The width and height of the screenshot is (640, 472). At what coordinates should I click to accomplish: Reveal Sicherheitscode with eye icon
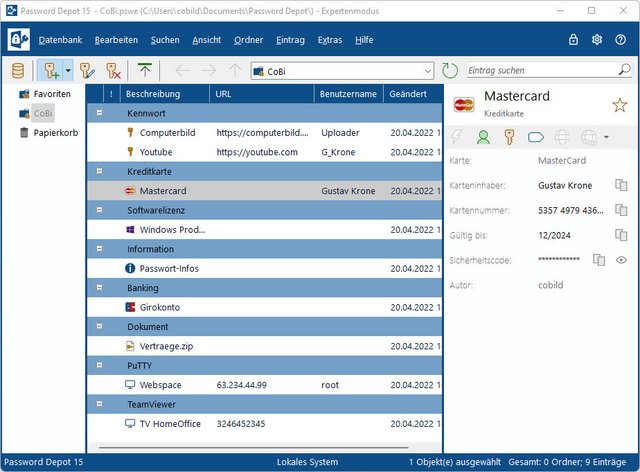point(621,260)
